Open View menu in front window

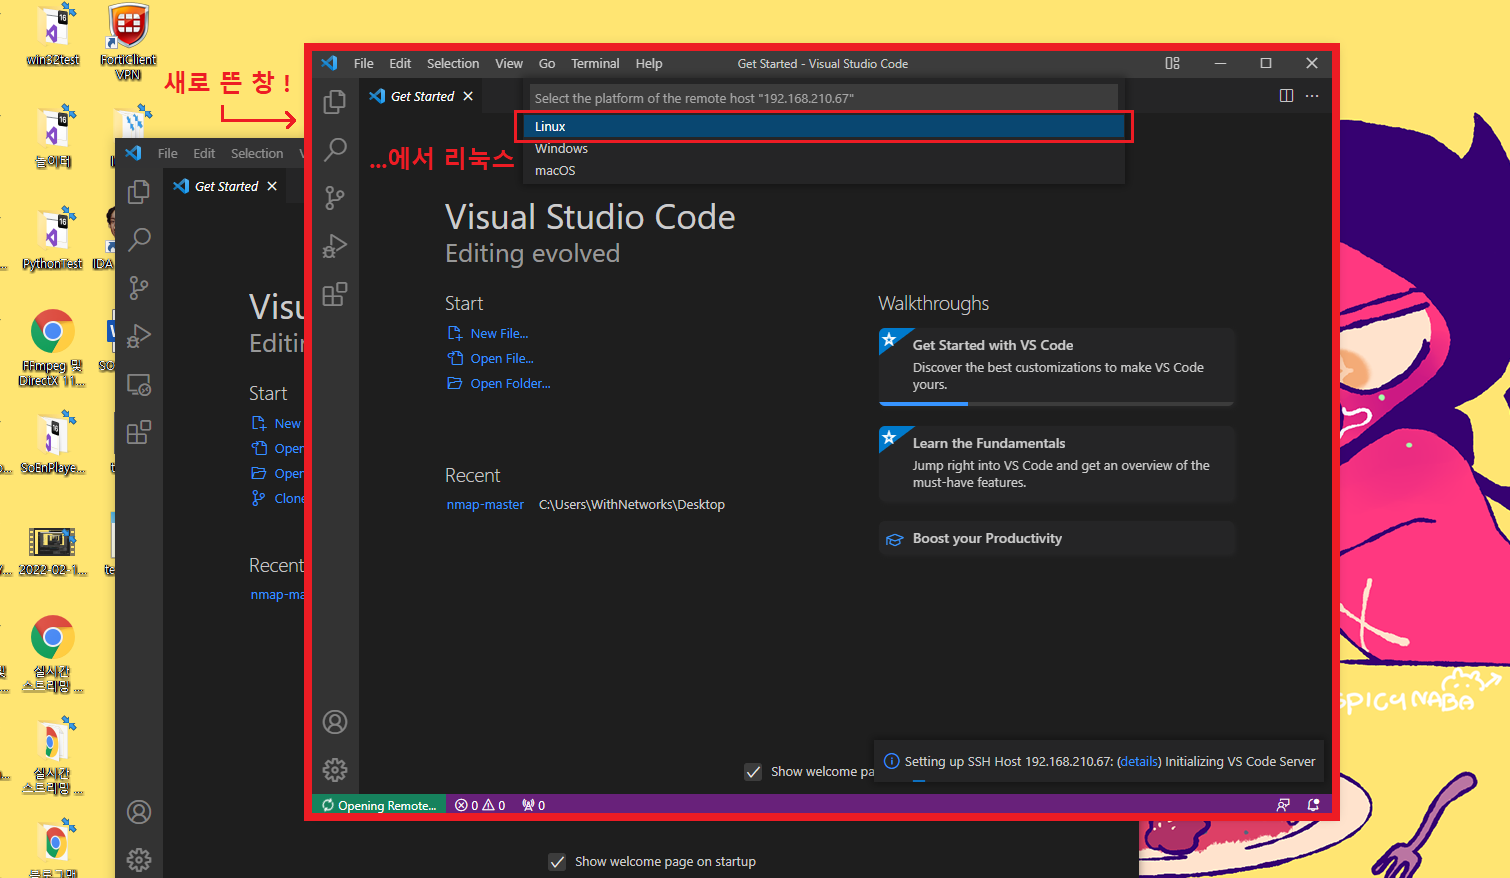[509, 63]
